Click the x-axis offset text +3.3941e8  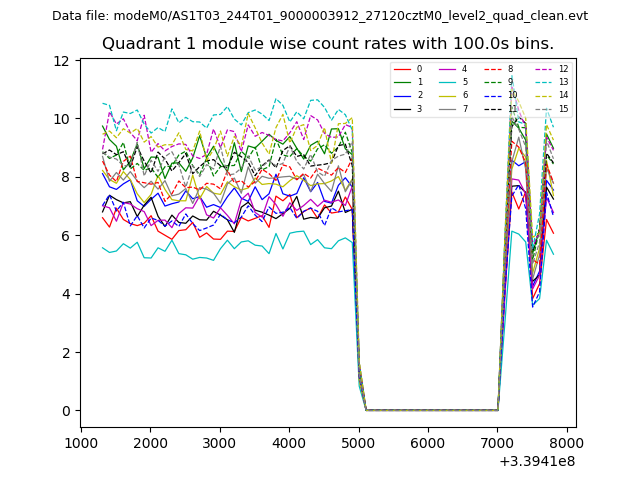[x=535, y=461]
